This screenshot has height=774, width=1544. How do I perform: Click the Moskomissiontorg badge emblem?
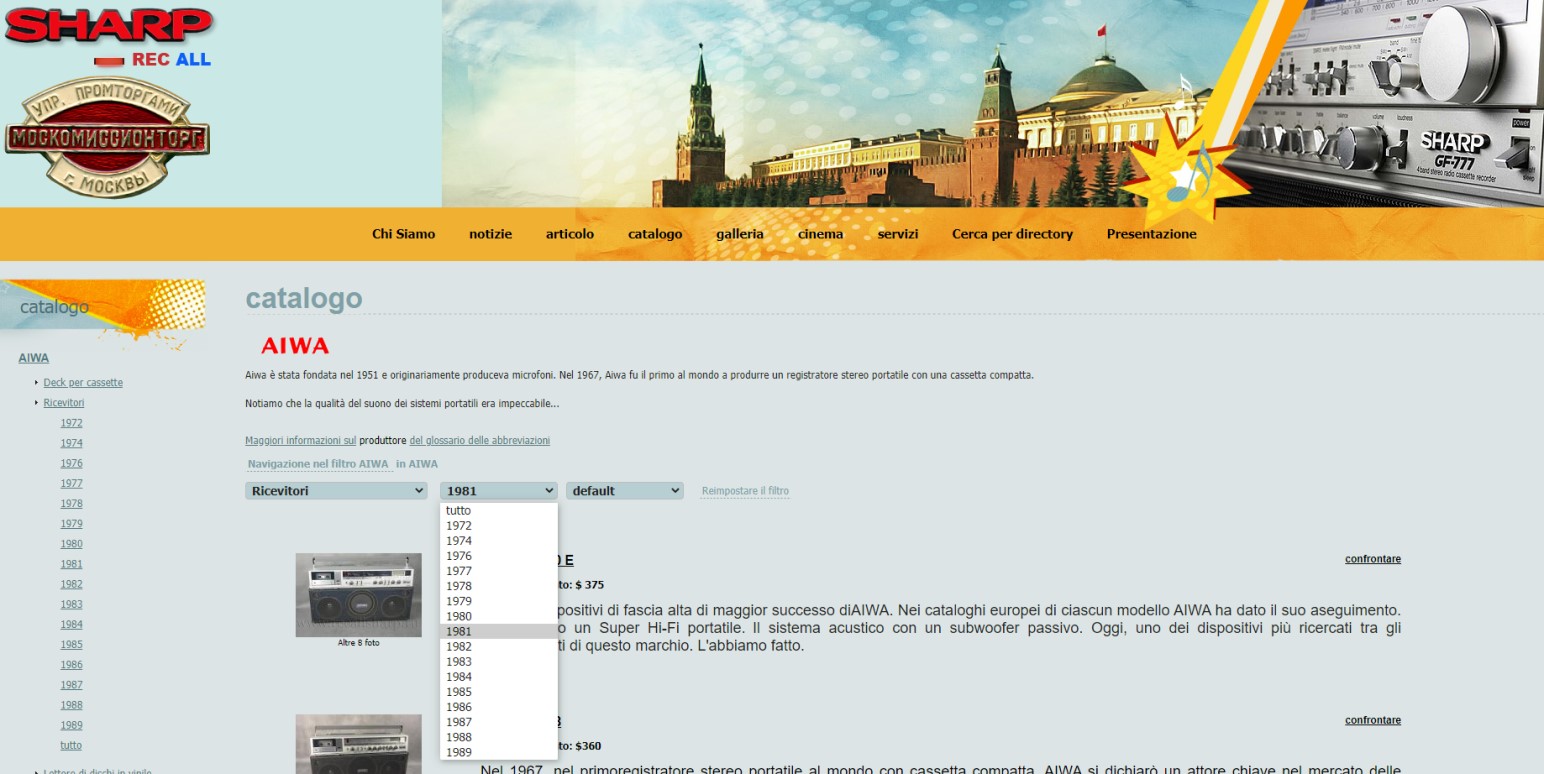click(107, 138)
